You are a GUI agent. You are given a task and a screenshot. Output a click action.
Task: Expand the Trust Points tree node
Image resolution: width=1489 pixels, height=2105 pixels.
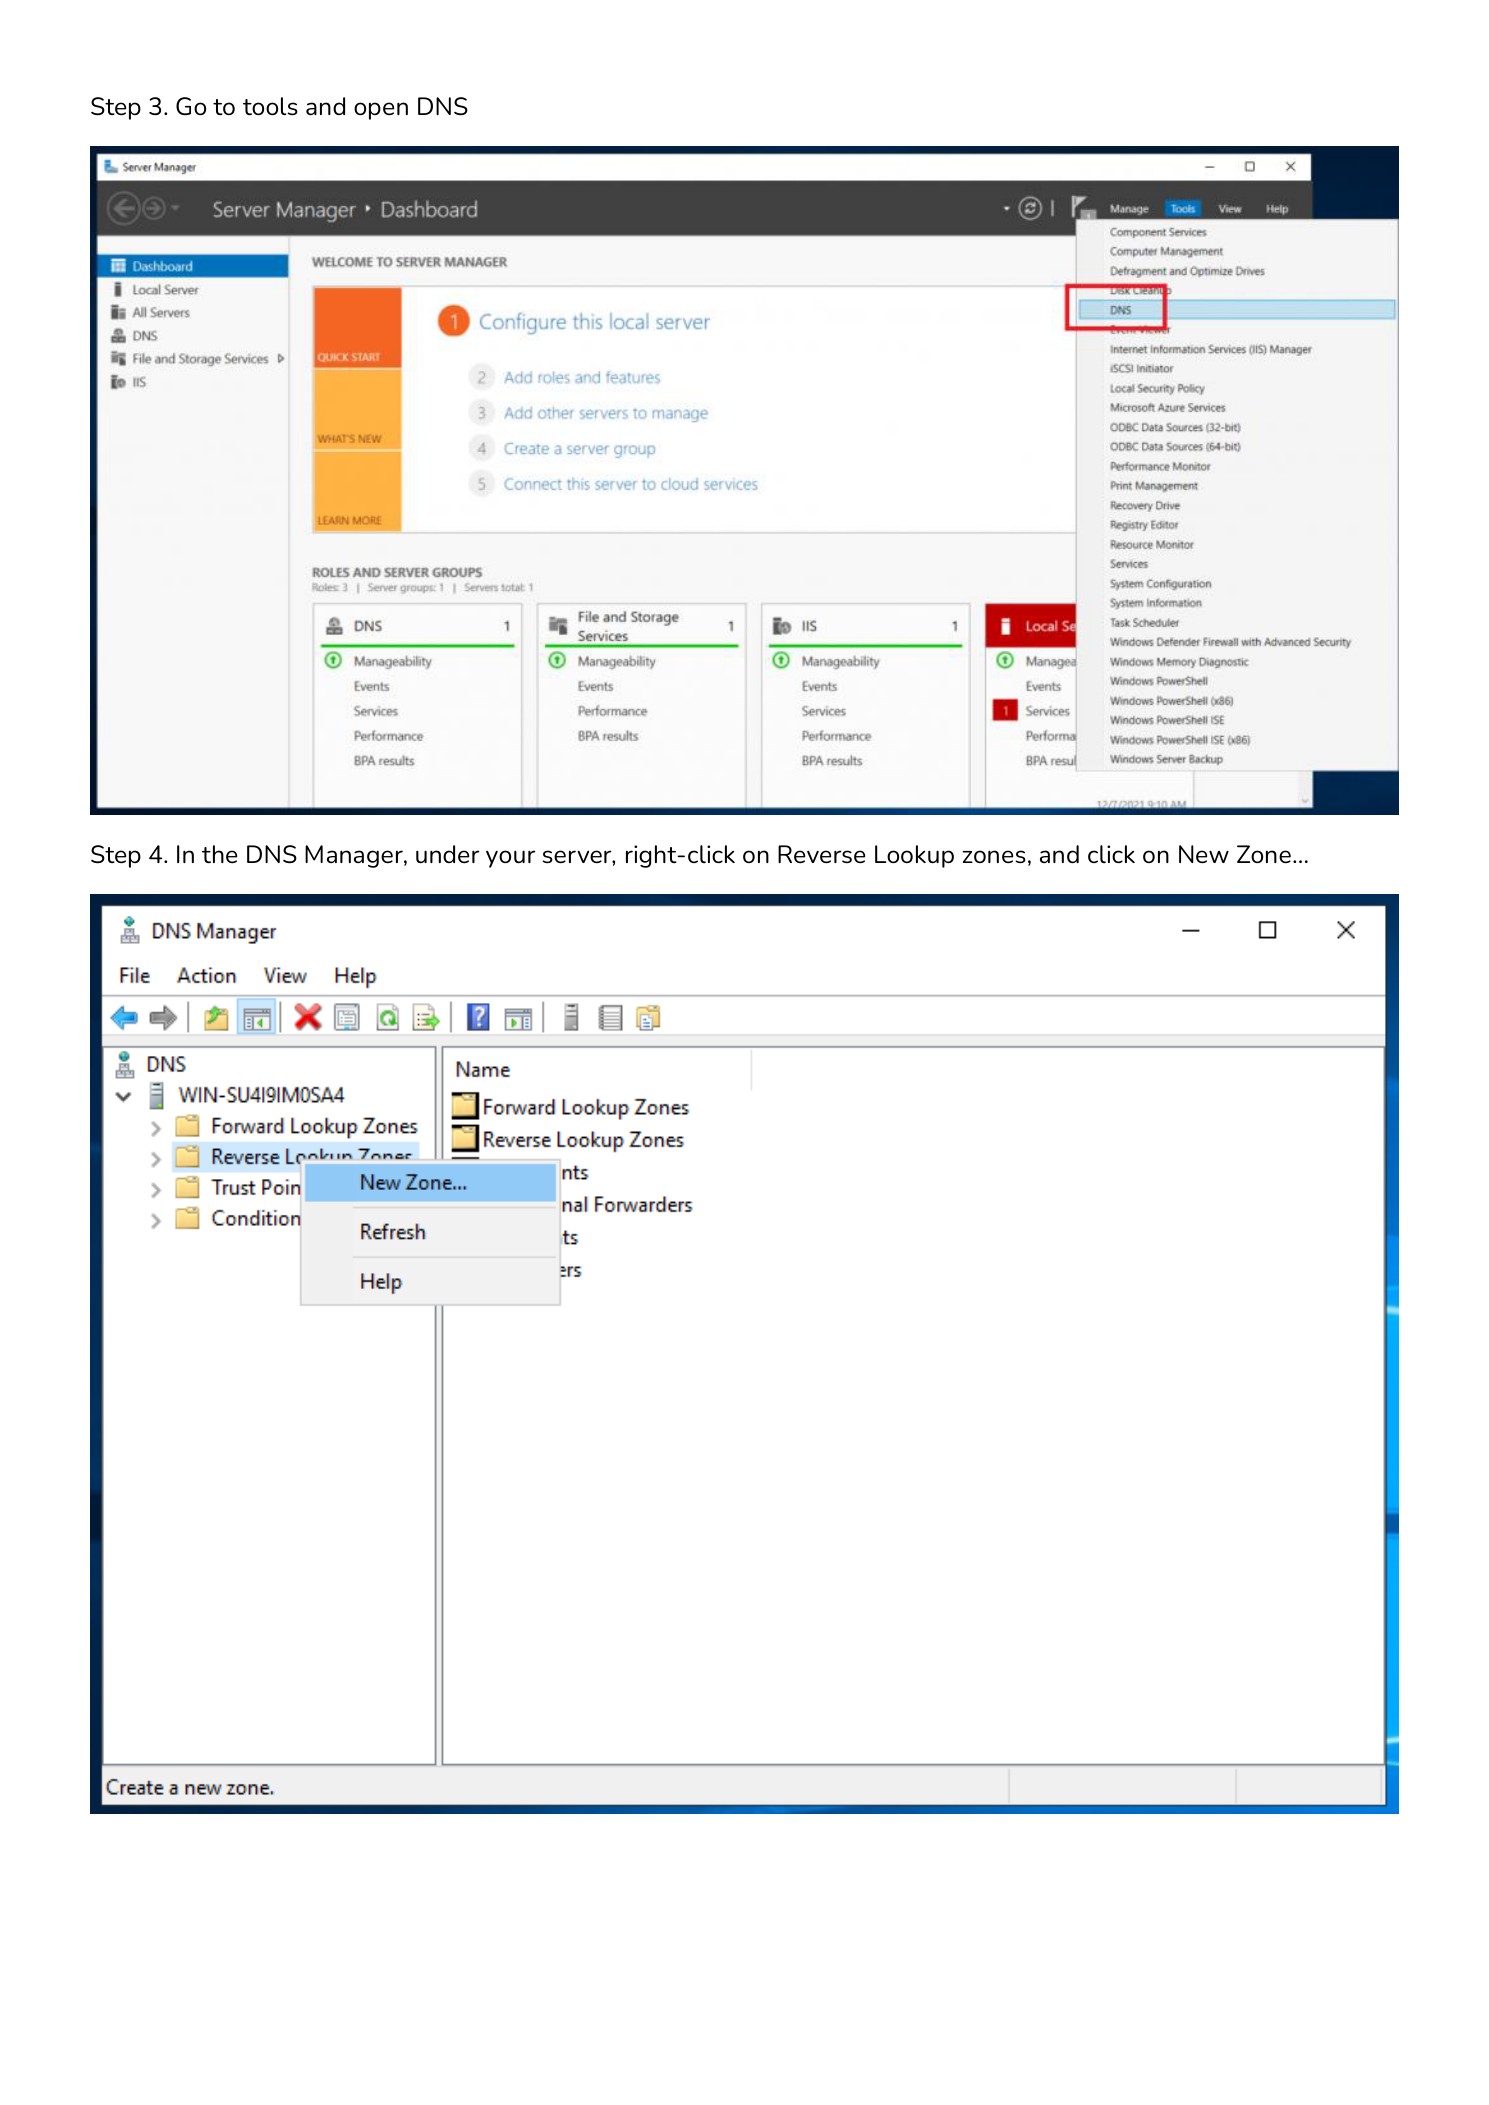click(156, 1190)
